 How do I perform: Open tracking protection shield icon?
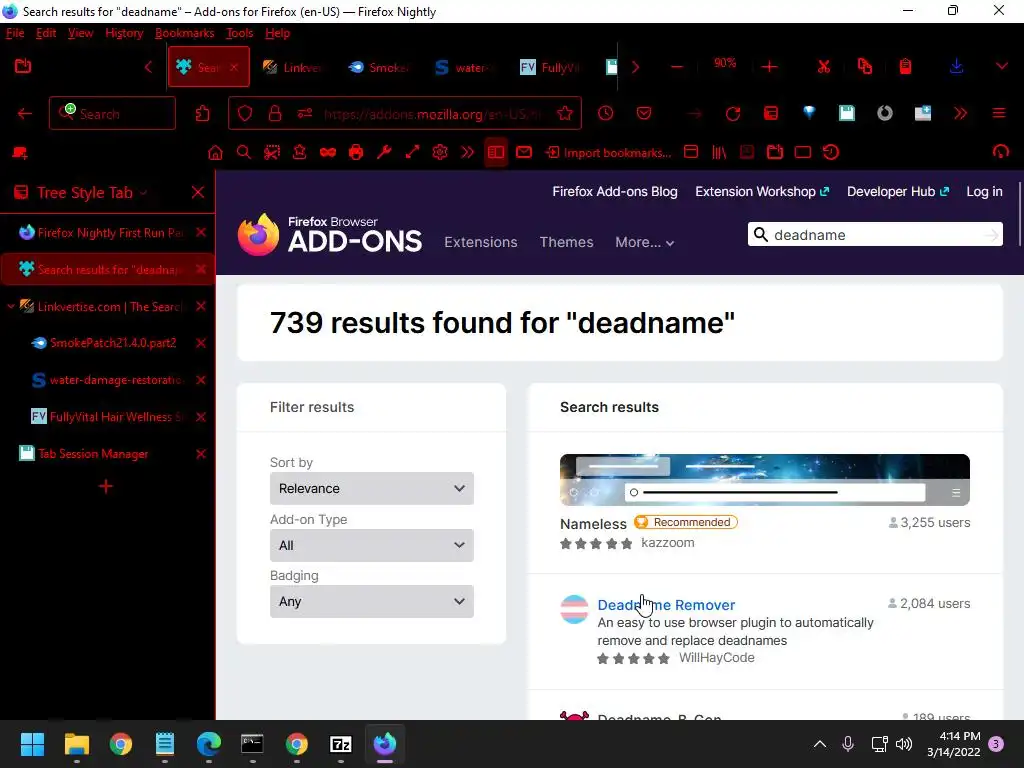[x=245, y=114]
